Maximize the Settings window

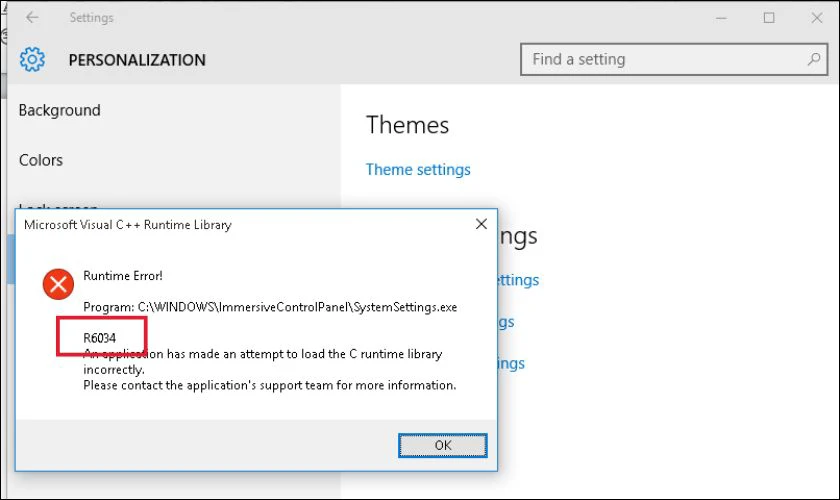769,18
